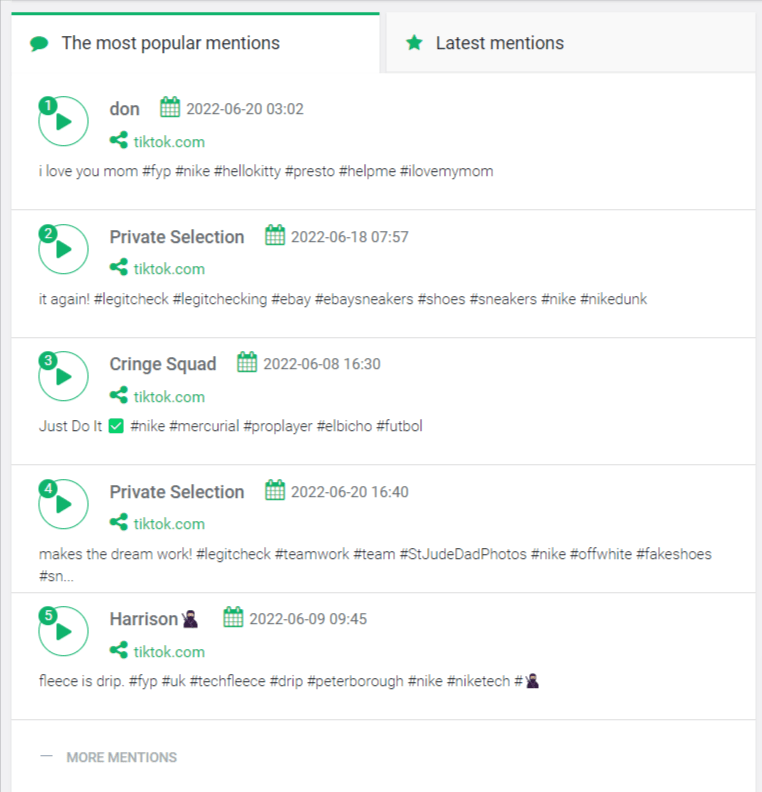Expand the More Mentions list
Viewport: 762px width, 792px height.
click(x=121, y=757)
